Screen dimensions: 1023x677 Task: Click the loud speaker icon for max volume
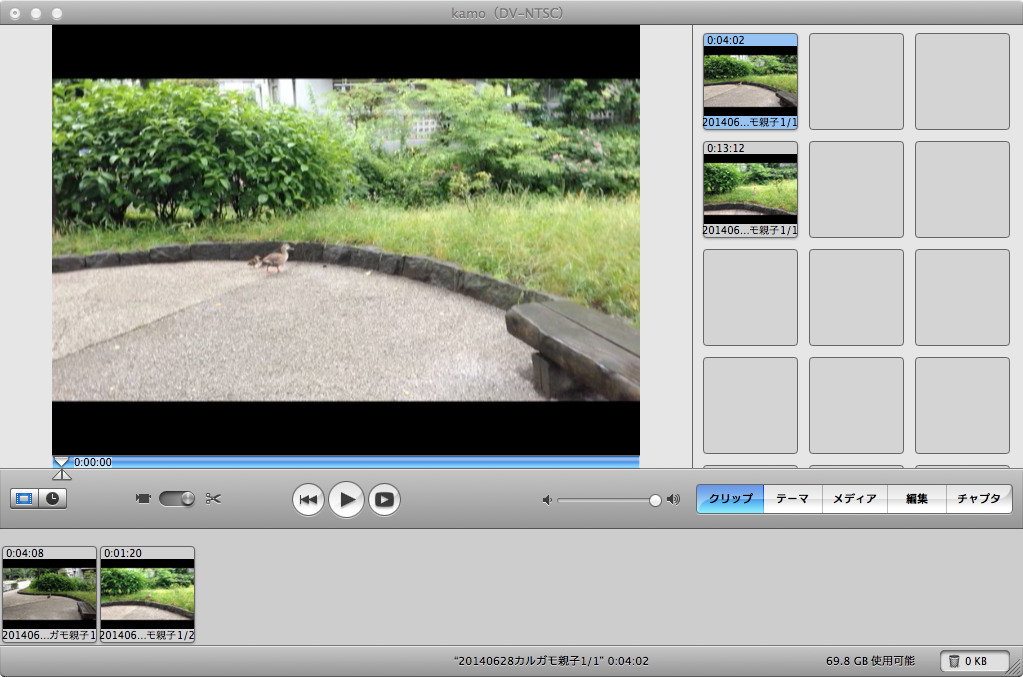(x=673, y=500)
